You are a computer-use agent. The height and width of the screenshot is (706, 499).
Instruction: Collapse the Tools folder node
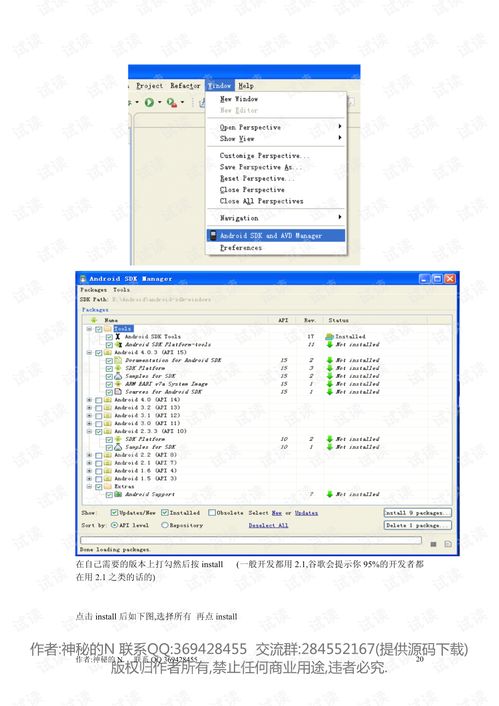coord(89,329)
